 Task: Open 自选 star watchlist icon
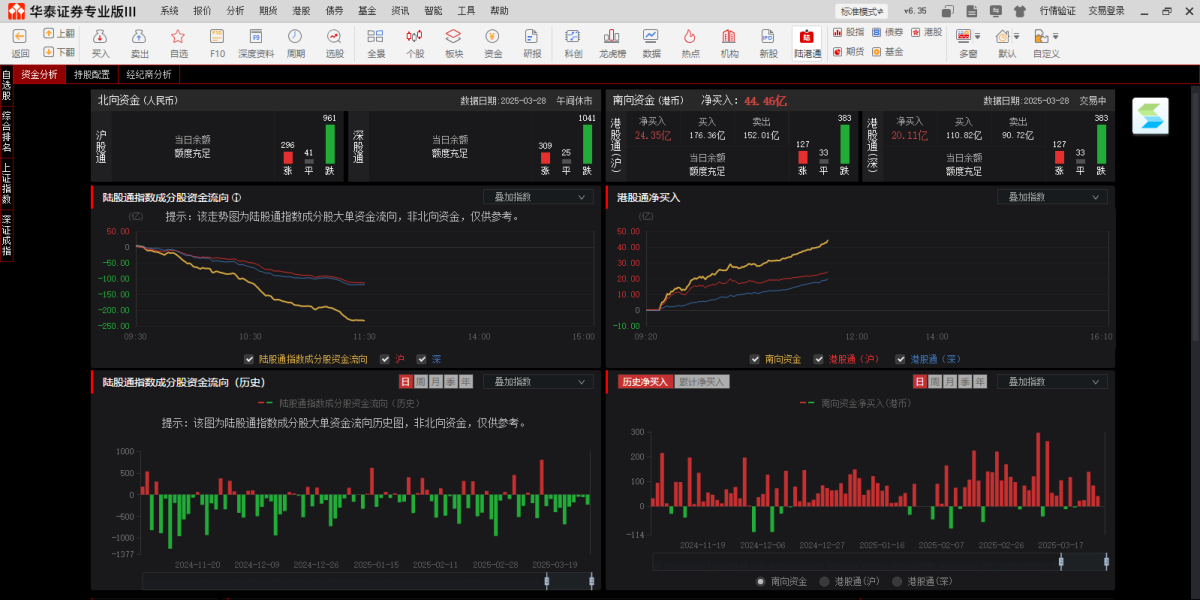pos(179,41)
